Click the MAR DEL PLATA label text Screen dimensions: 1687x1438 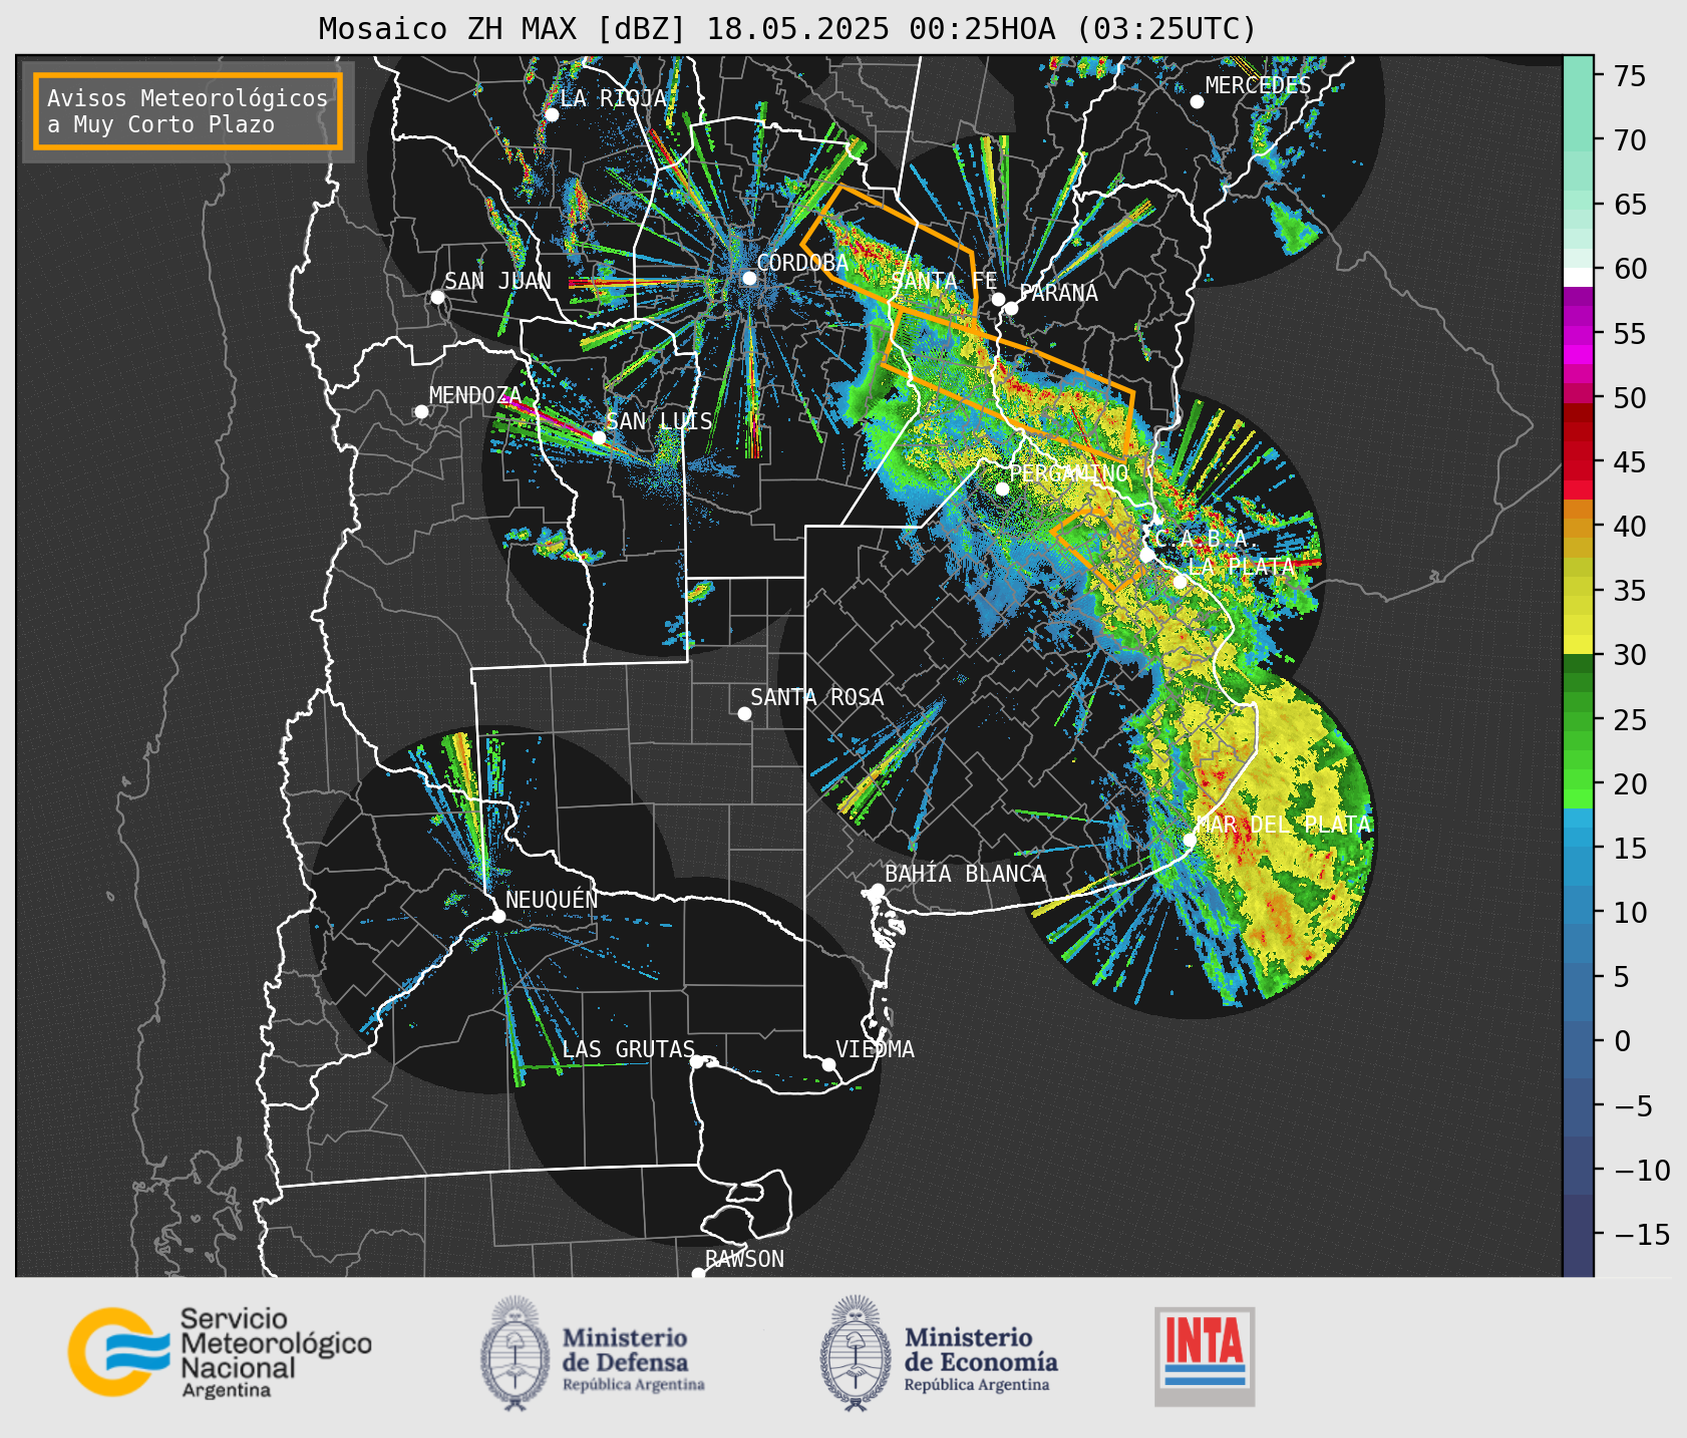1284,825
